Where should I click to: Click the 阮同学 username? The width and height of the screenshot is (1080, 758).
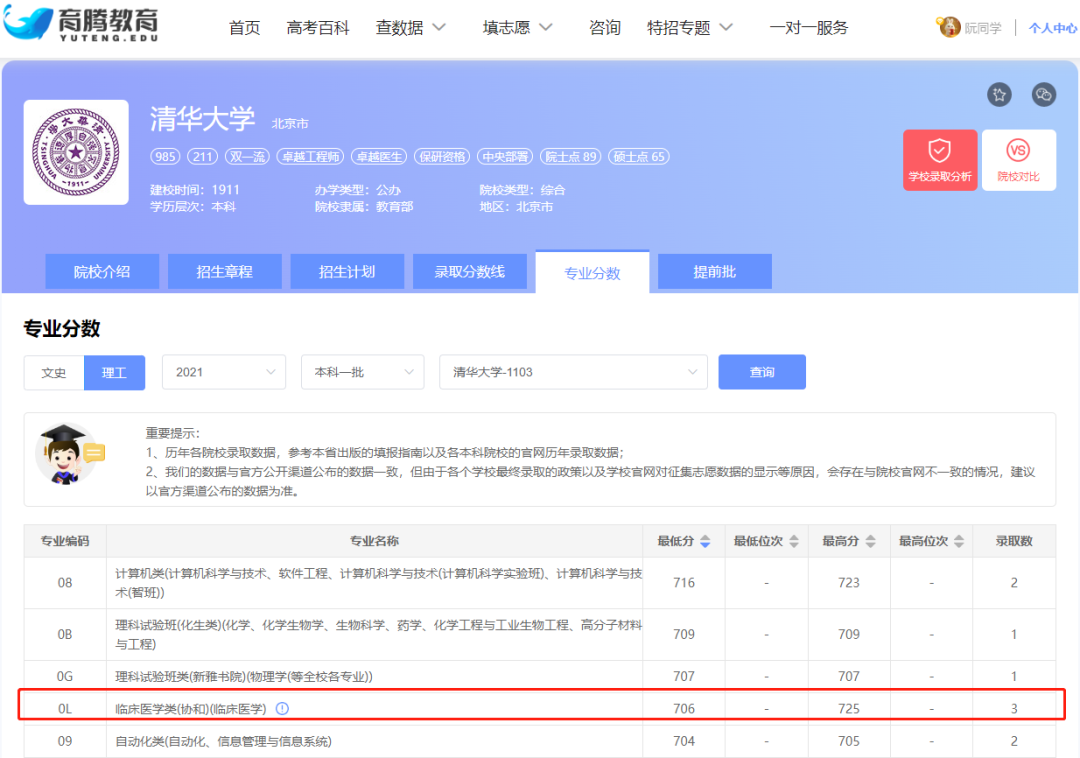click(x=982, y=28)
